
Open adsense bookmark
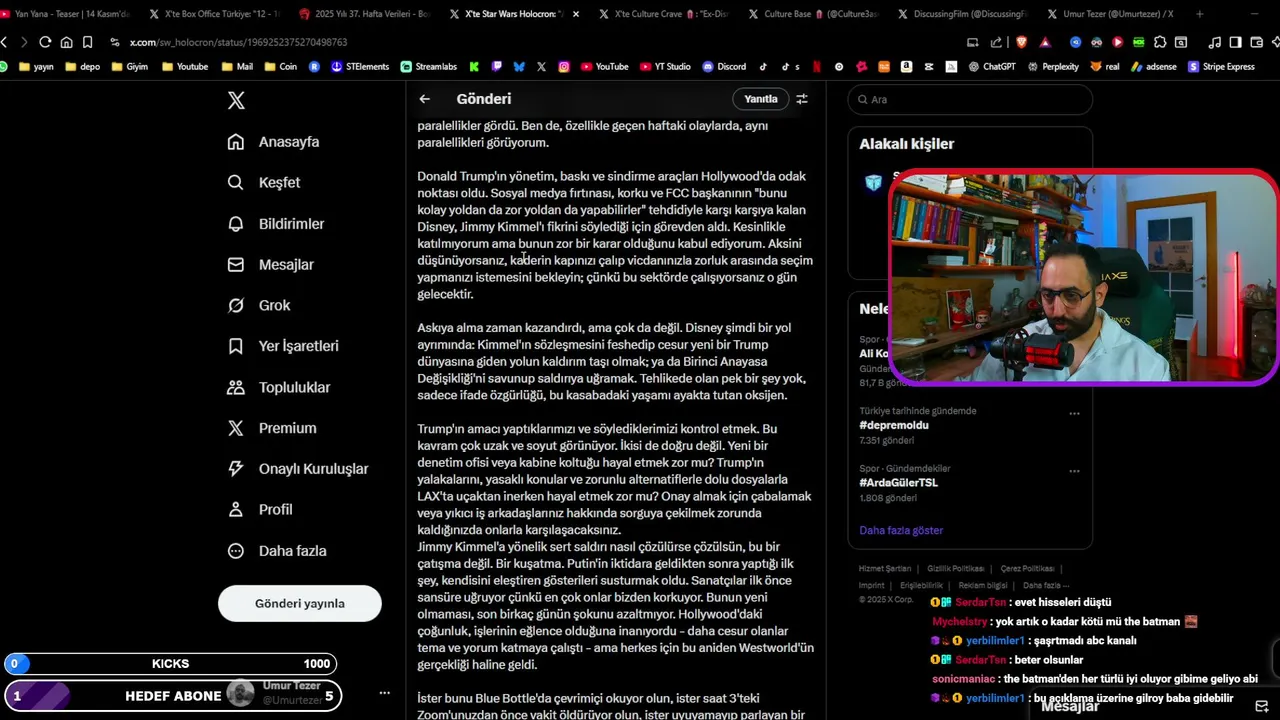[x=1154, y=67]
